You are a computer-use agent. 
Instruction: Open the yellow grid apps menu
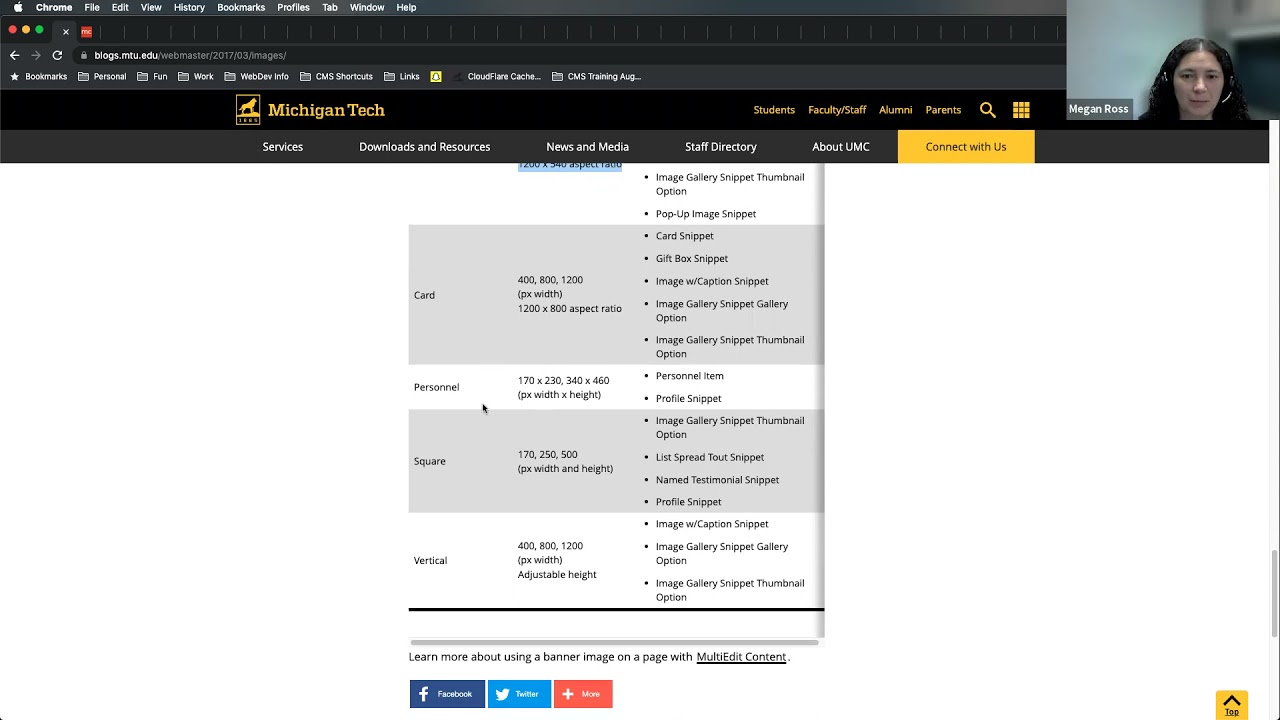click(1021, 110)
